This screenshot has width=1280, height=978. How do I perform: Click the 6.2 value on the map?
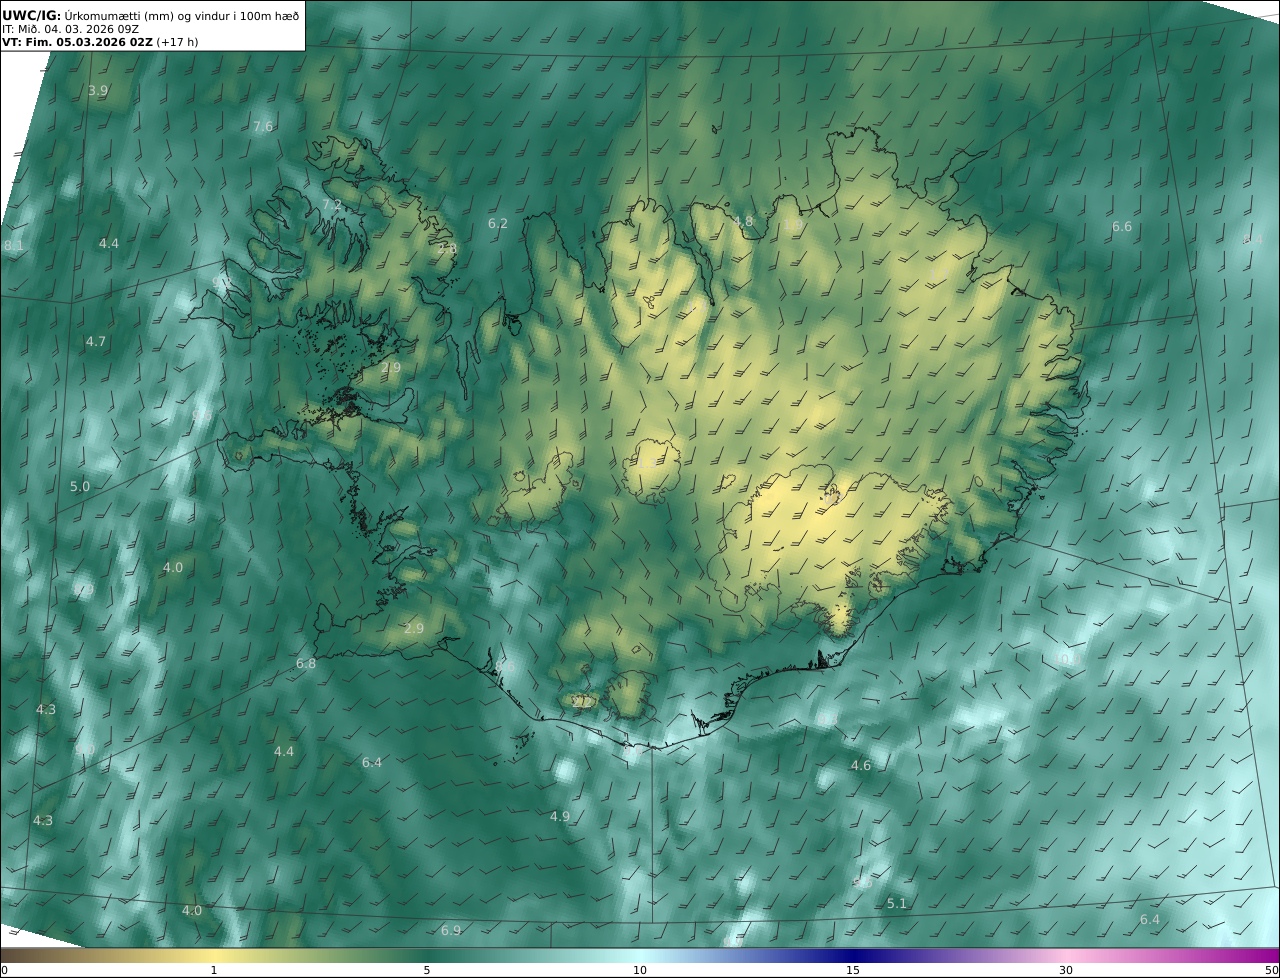497,223
